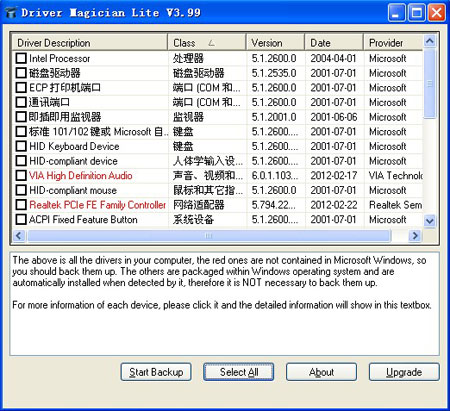Click the horizontal scrollbar thumb
The image size is (450, 411).
point(209,236)
